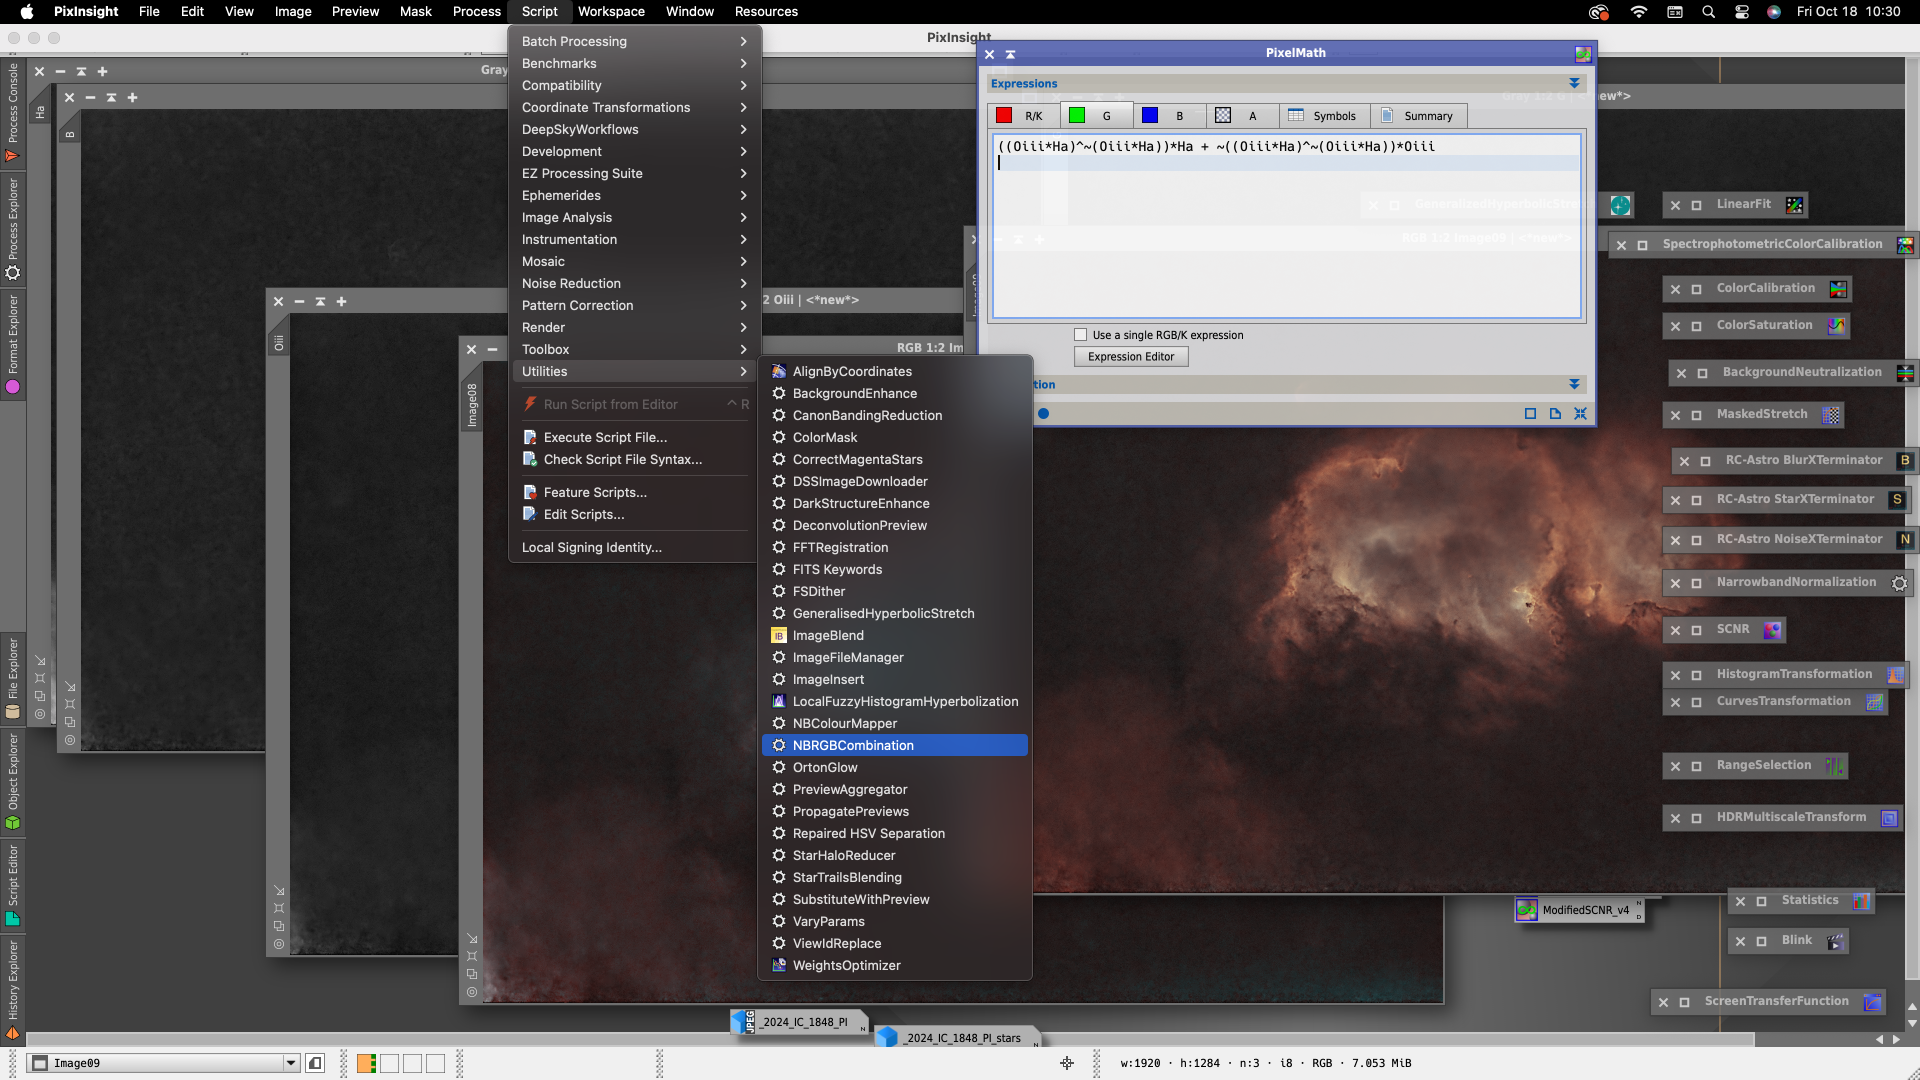Image resolution: width=1920 pixels, height=1080 pixels.
Task: Click the Blink process icon
Action: pos(1835,941)
